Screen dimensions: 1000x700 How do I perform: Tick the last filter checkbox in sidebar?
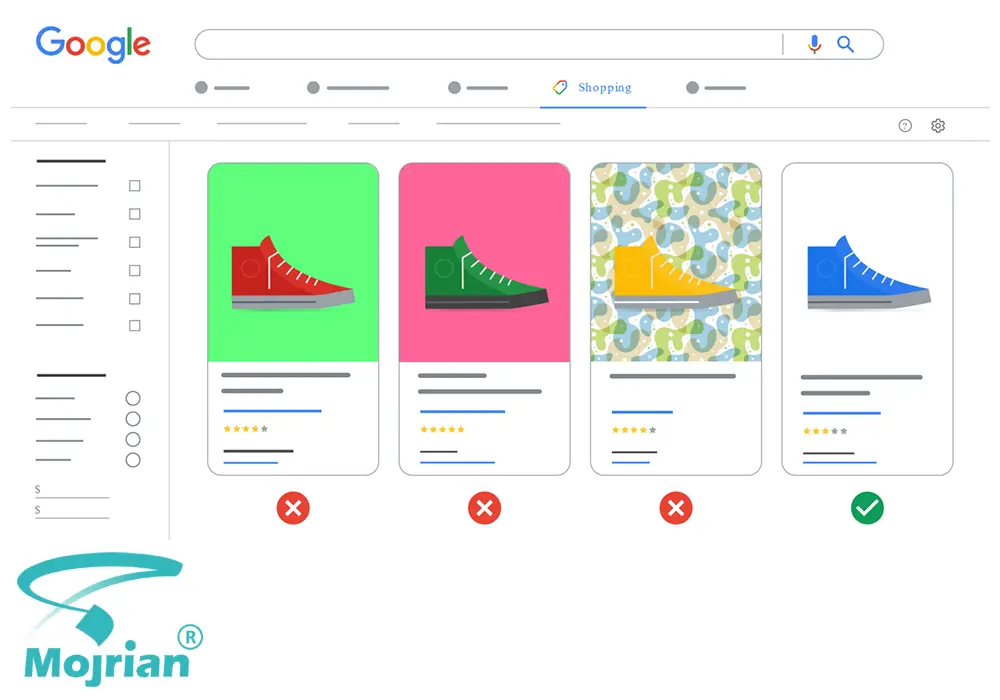(x=135, y=326)
